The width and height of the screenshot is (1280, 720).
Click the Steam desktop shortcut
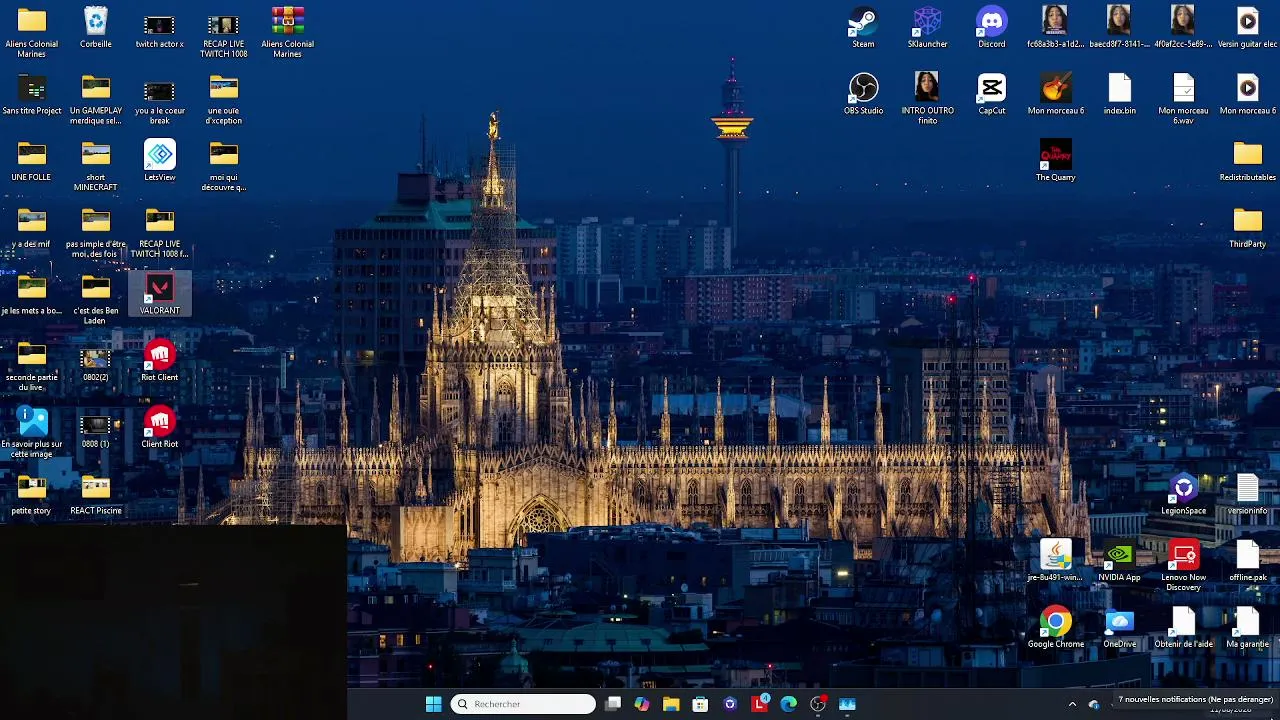click(863, 21)
